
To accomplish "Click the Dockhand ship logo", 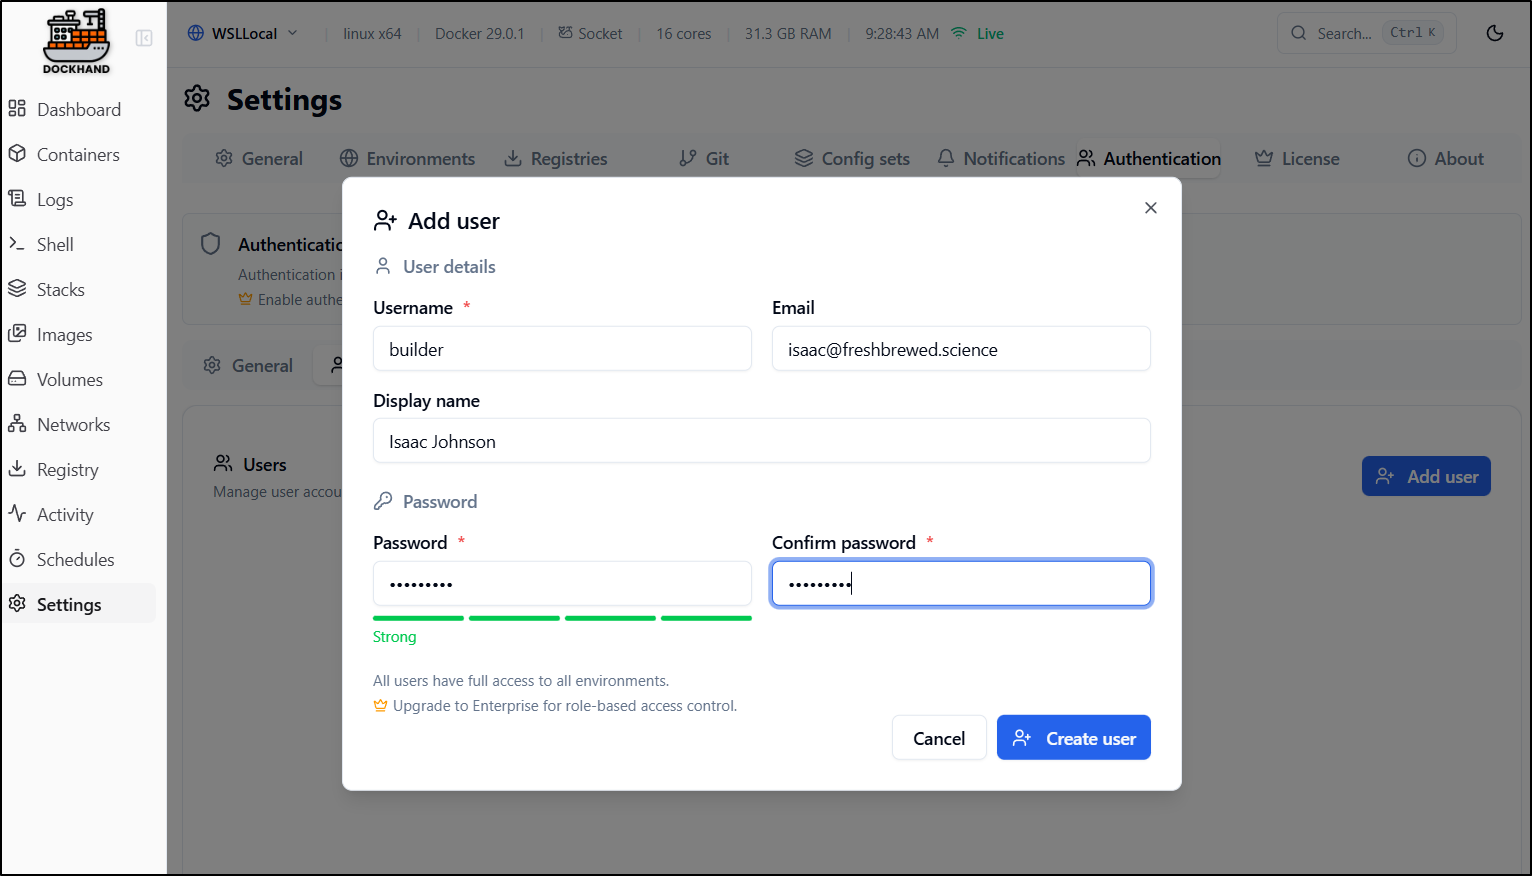I will [76, 40].
